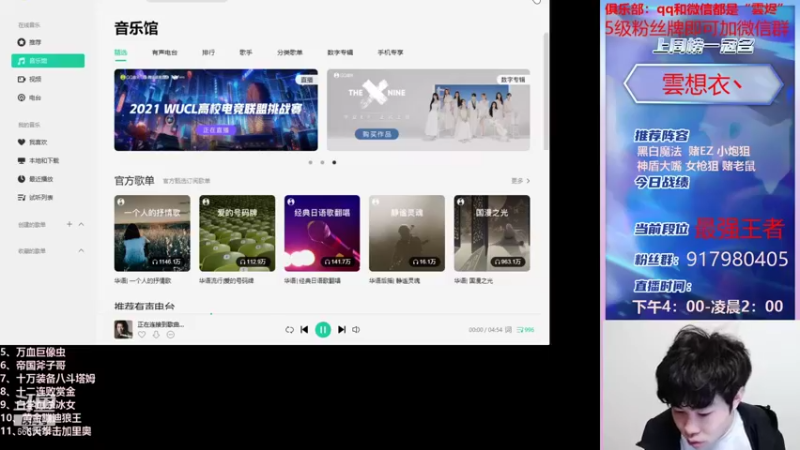Open the volume control
800x450 pixels.
tap(356, 330)
